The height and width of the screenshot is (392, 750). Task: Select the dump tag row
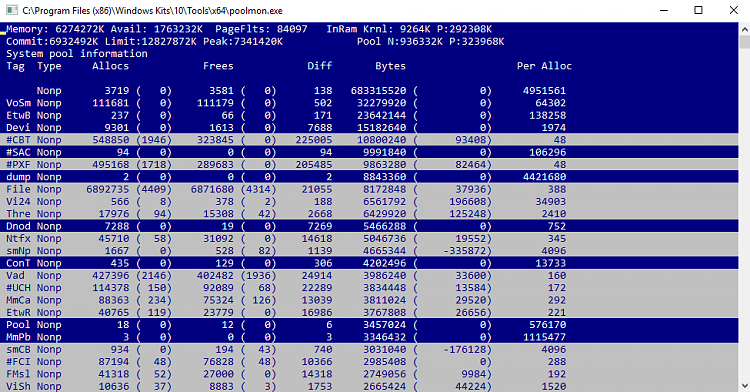click(369, 177)
